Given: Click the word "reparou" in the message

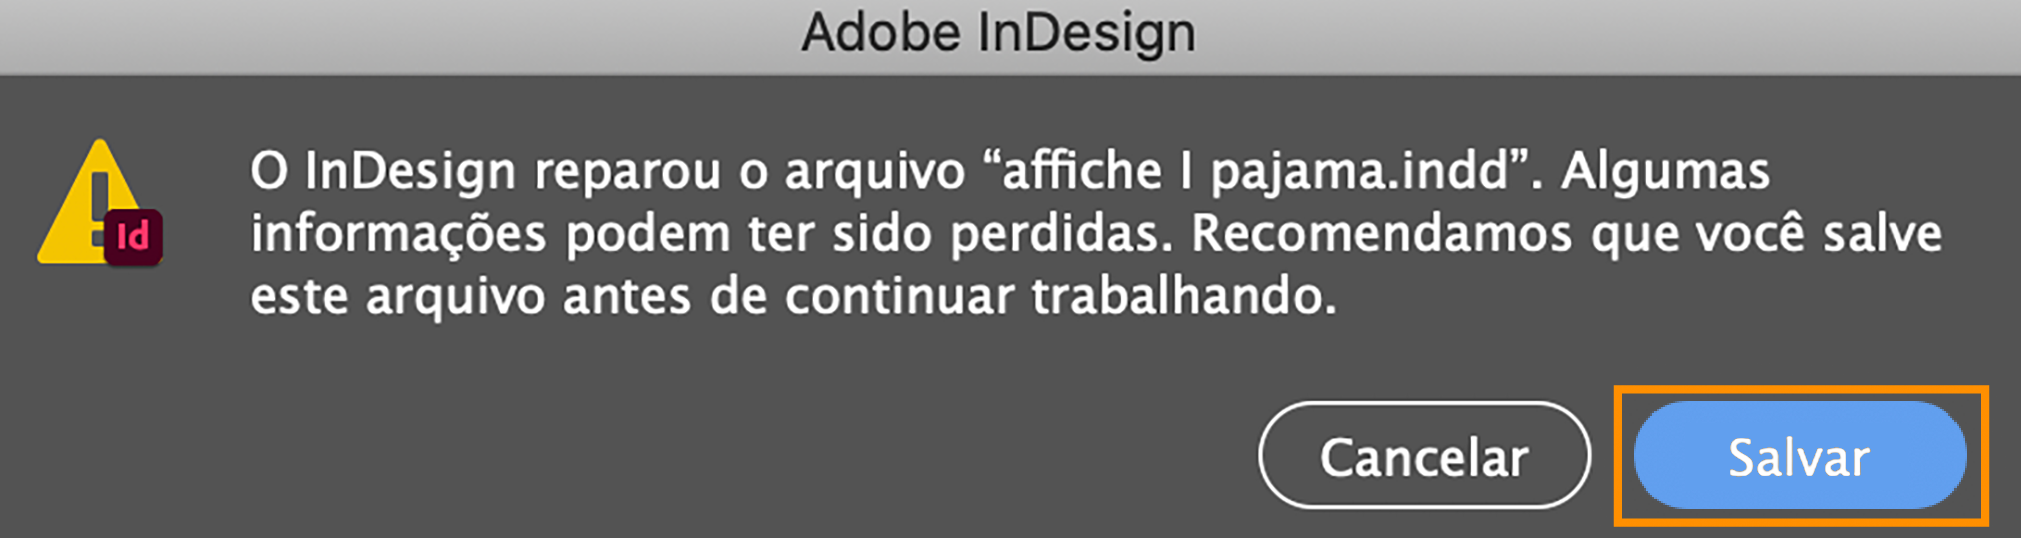Looking at the screenshot, I should tap(627, 173).
